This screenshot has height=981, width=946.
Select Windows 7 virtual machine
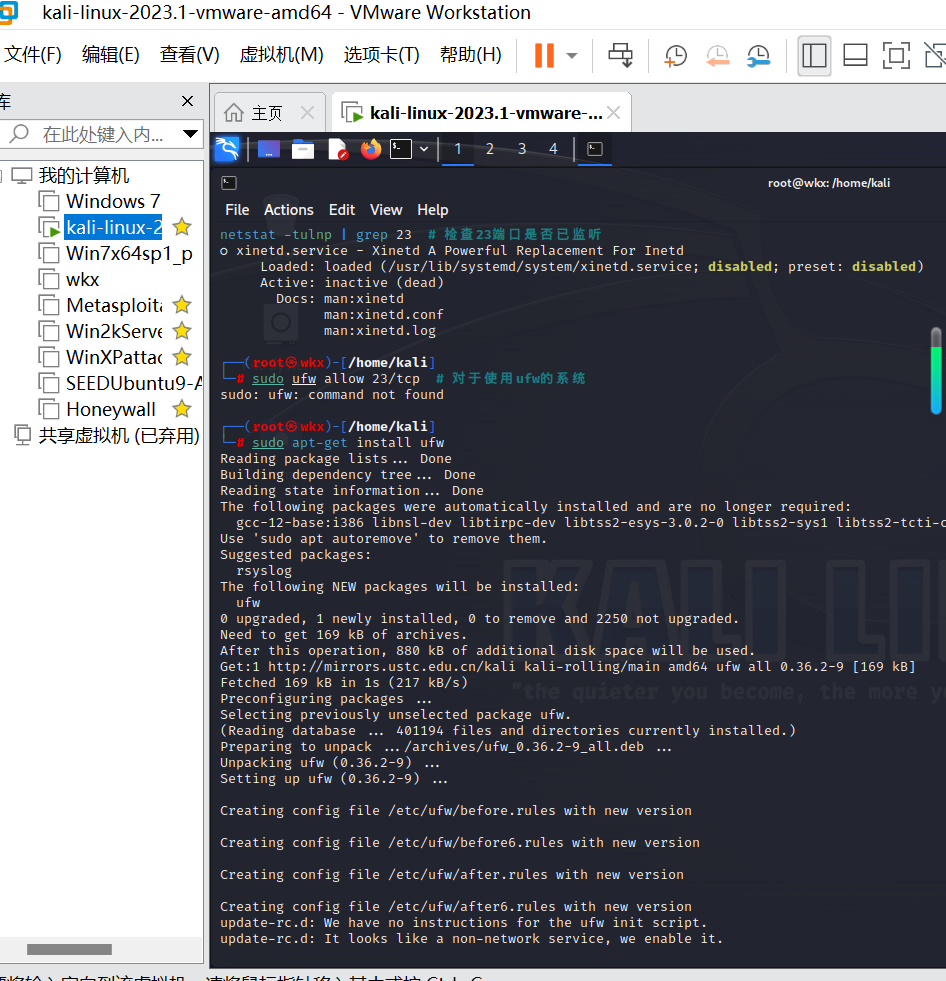(x=113, y=201)
